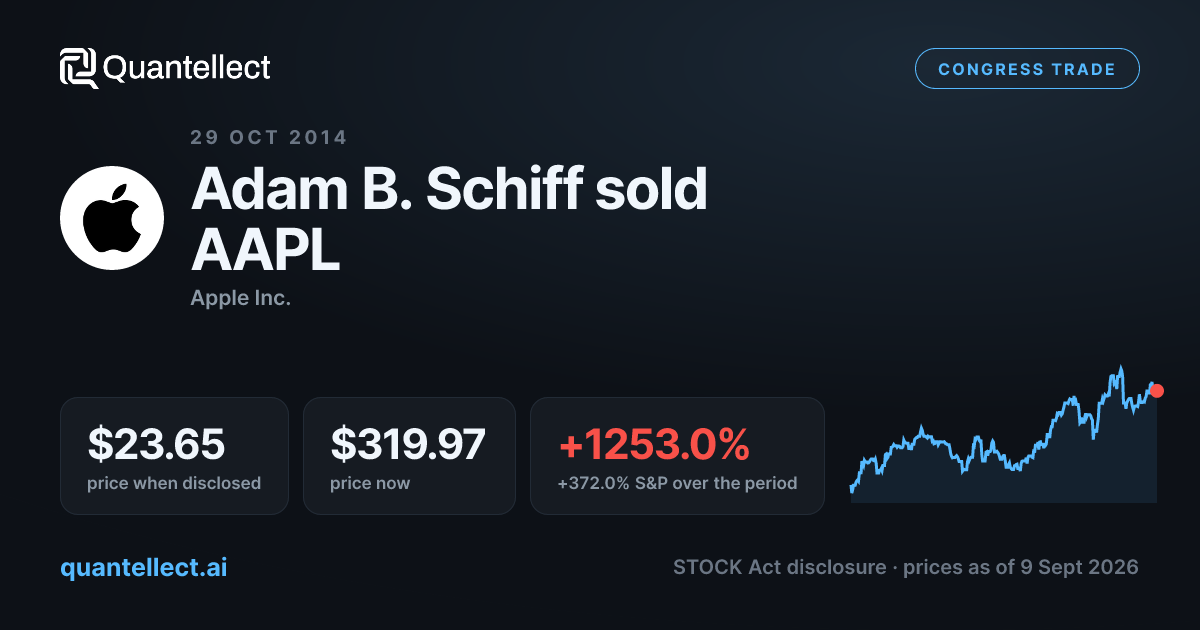The image size is (1200, 630).
Task: Open the Congress Trade badge
Action: pyautogui.click(x=1027, y=69)
